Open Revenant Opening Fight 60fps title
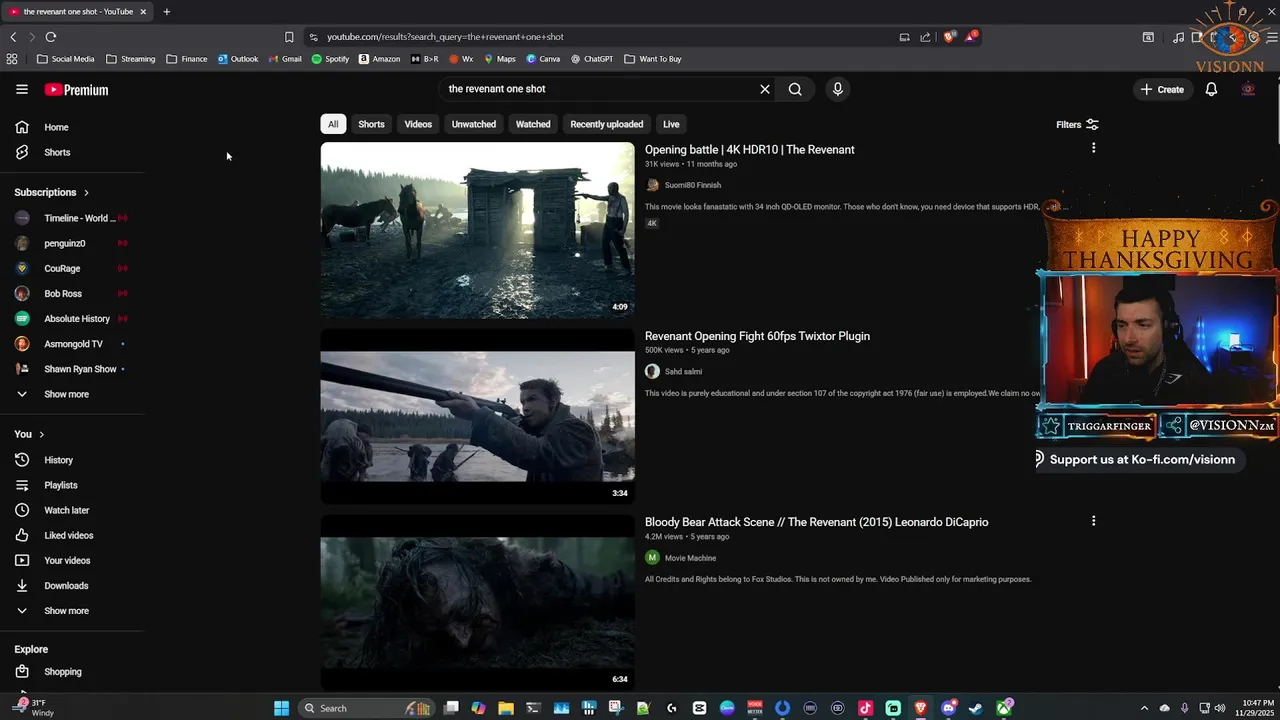Screen dimensions: 1280x720 click(757, 336)
